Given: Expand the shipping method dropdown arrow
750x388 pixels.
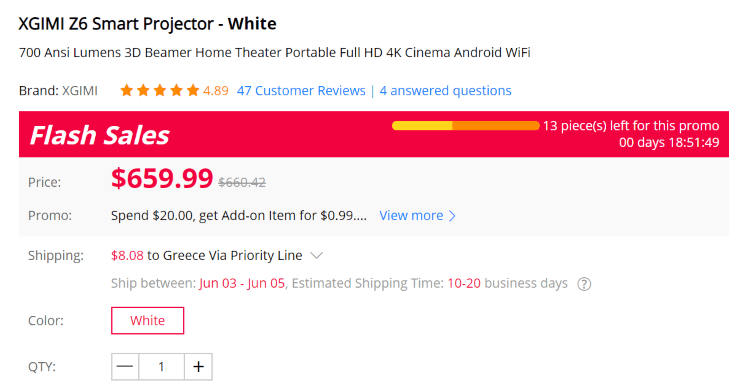Looking at the screenshot, I should (317, 255).
